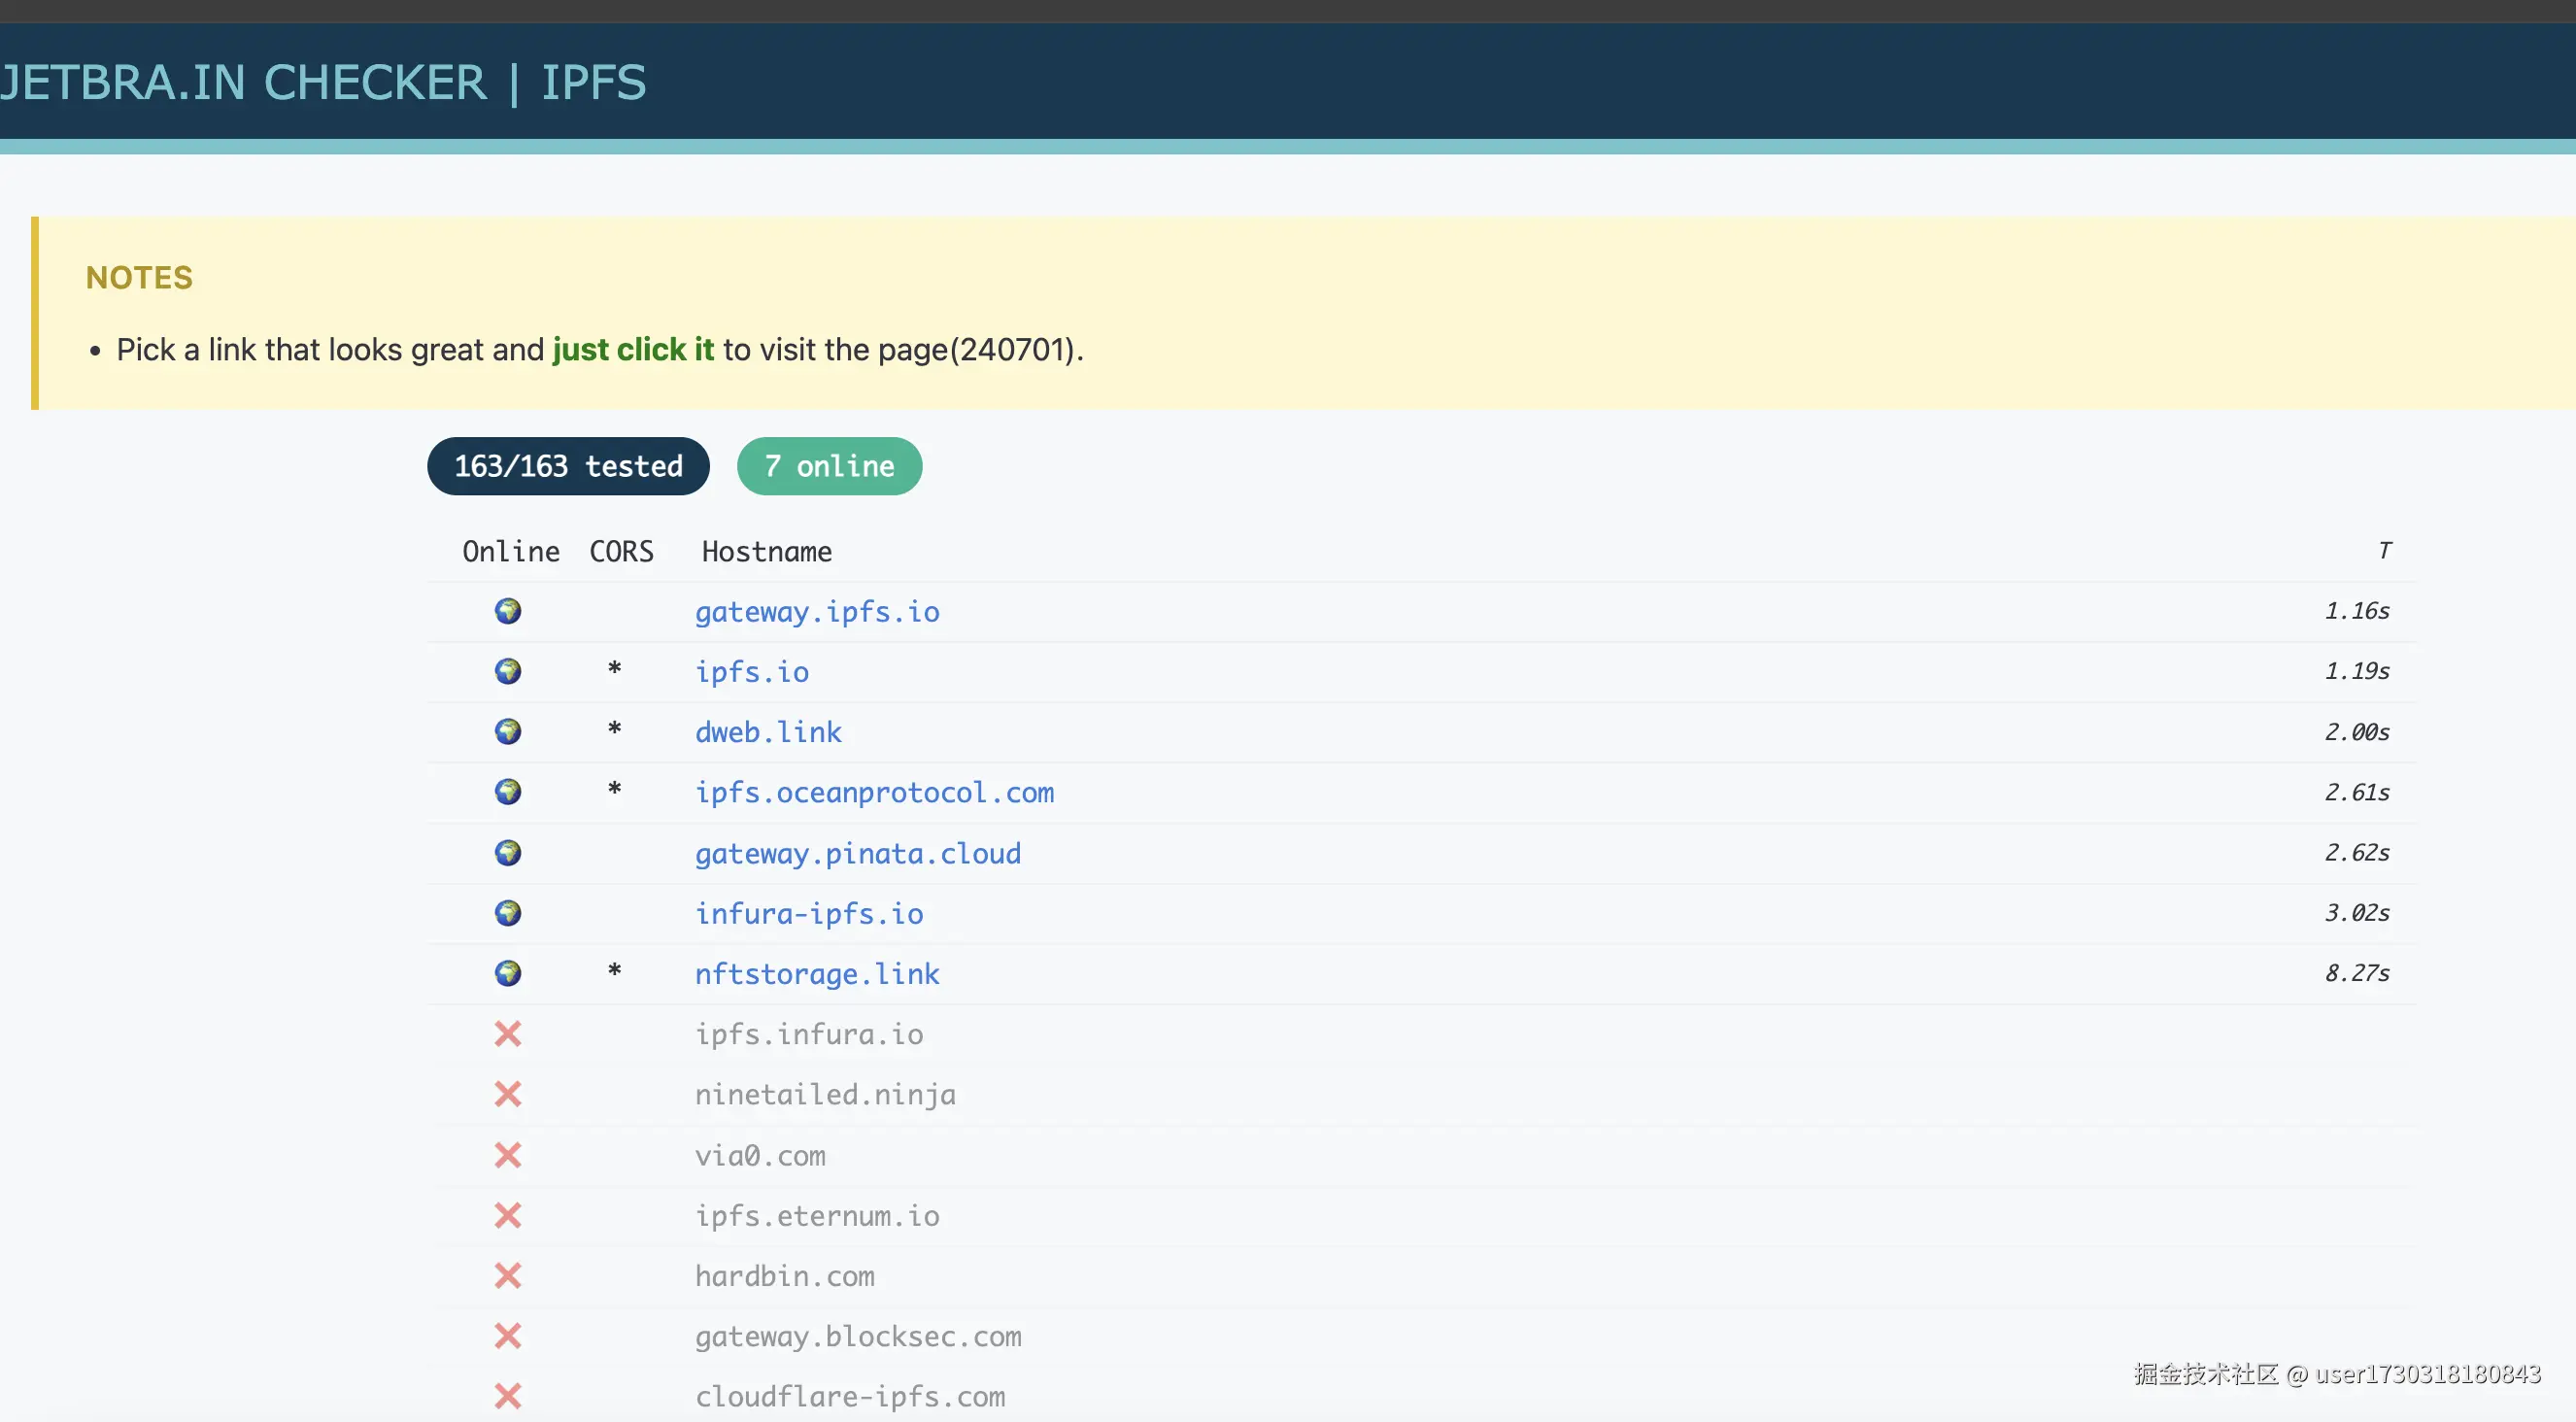This screenshot has height=1422, width=2576.
Task: Click the offline host via0.com
Action: (760, 1155)
